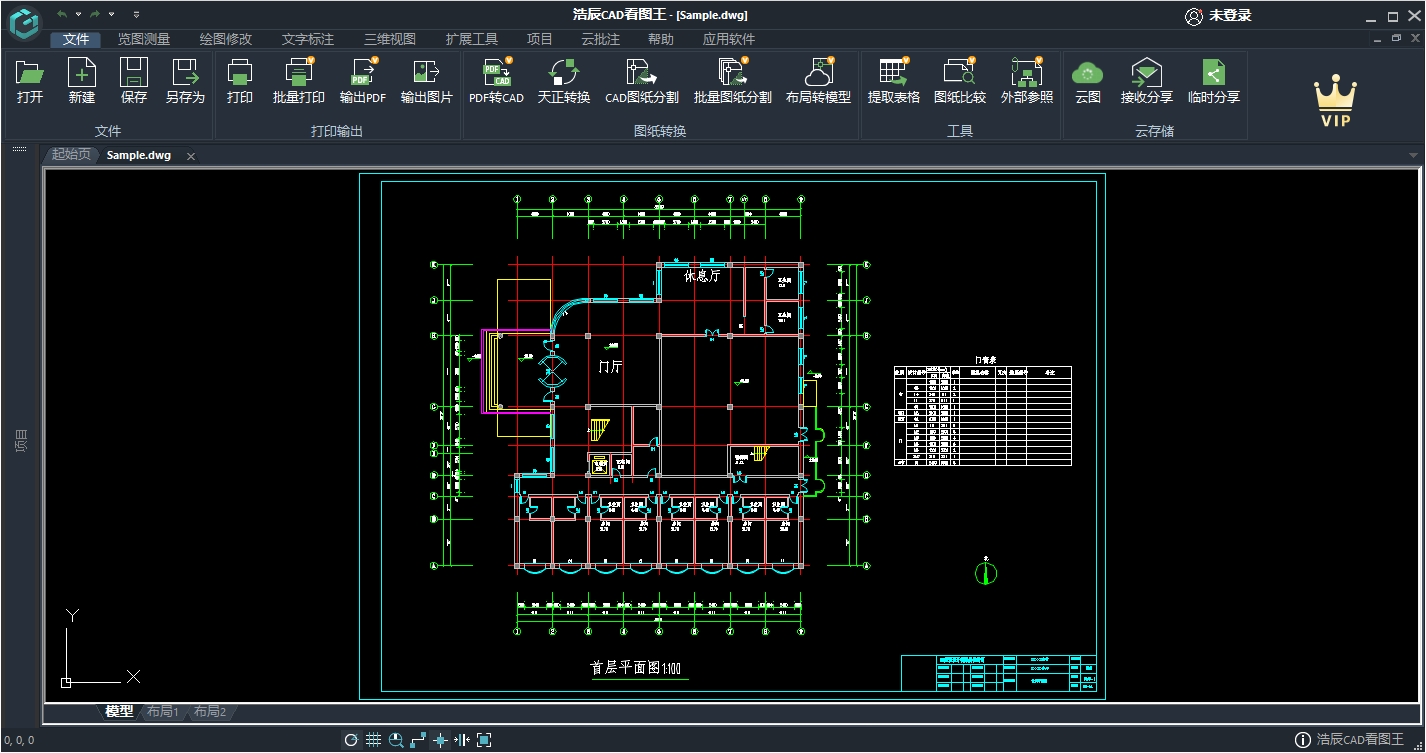This screenshot has height=753, width=1426.
Task: Click the coordinate readout 0, 0, 0
Action: 18,741
